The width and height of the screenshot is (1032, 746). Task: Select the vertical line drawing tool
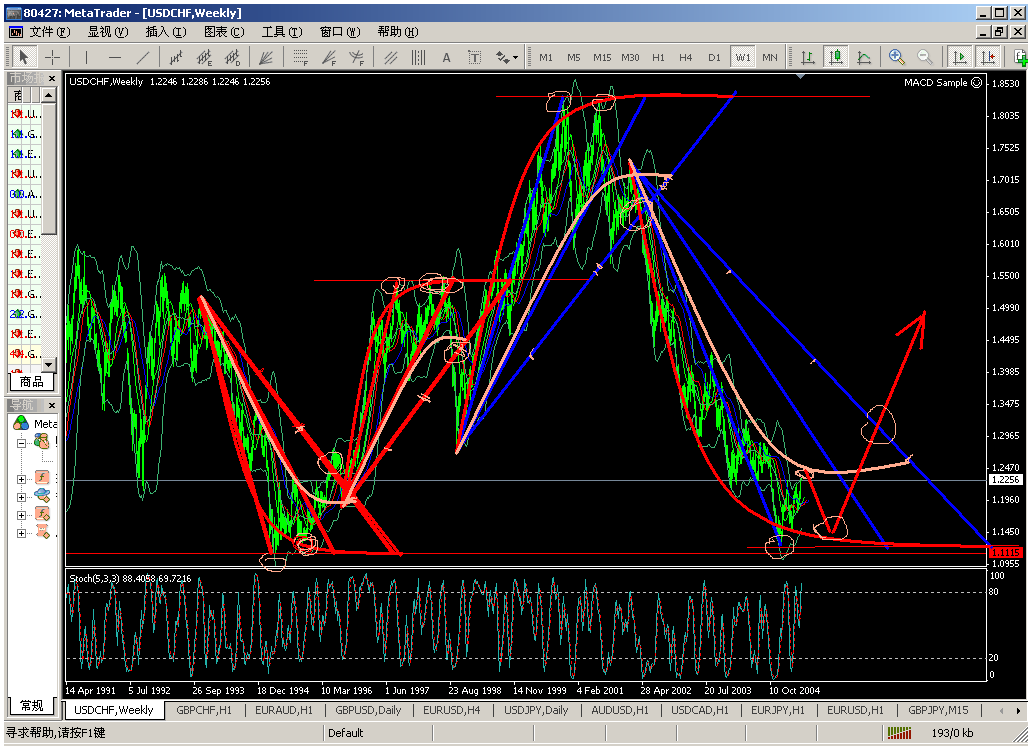pos(85,56)
